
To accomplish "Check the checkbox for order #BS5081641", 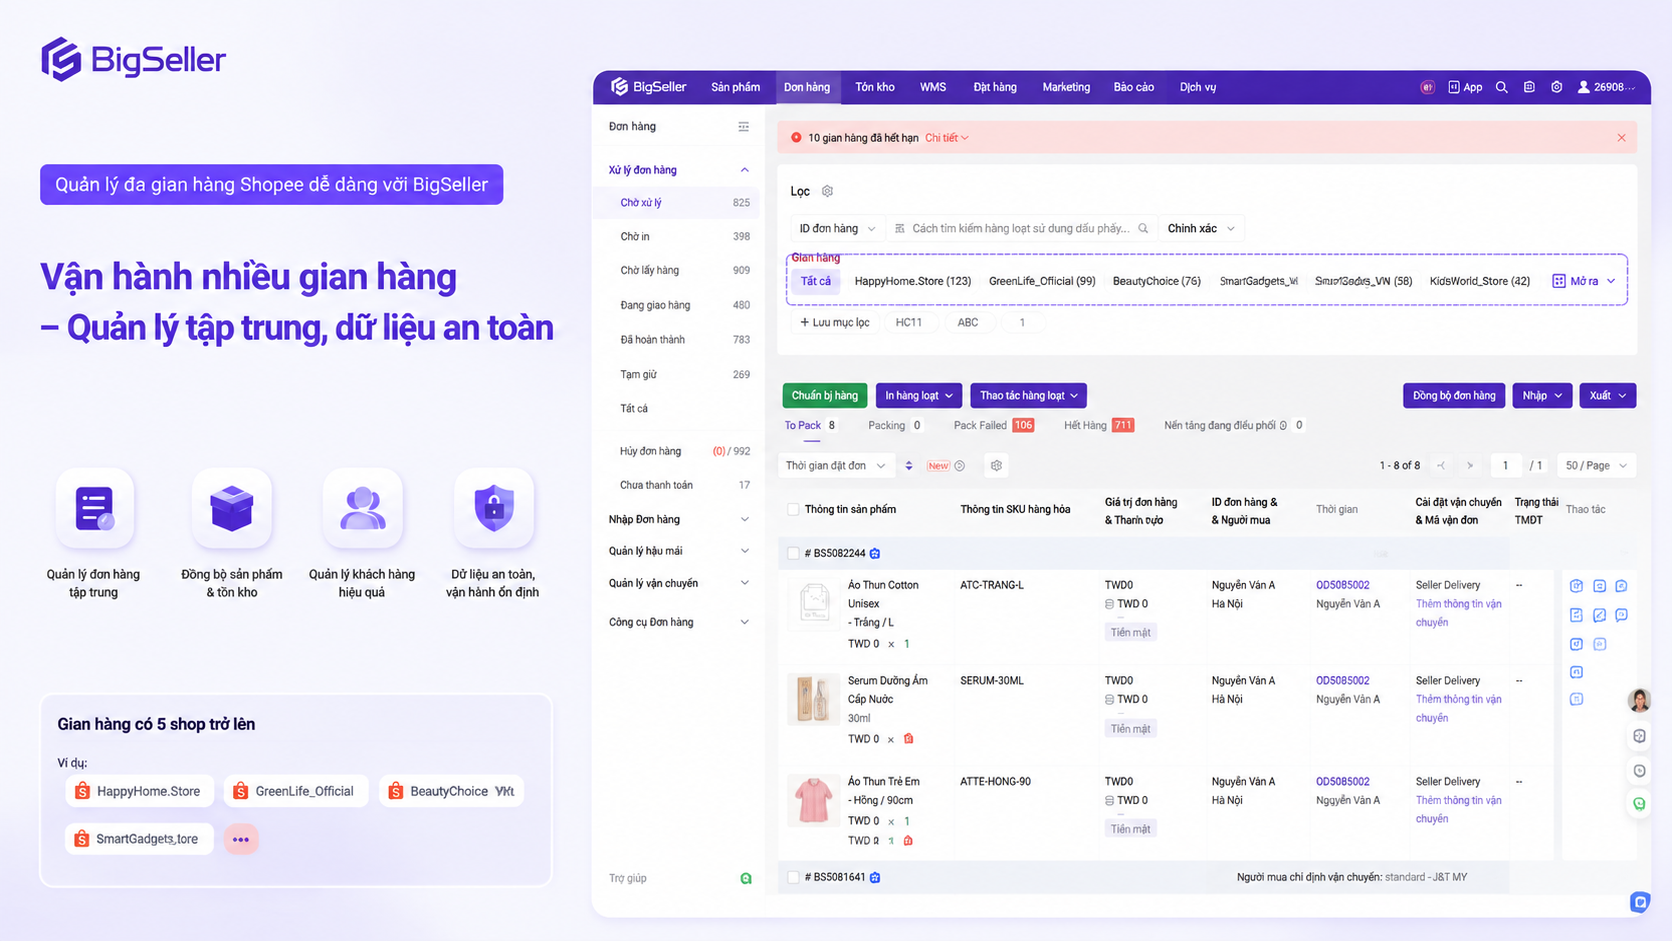I will [x=793, y=877].
